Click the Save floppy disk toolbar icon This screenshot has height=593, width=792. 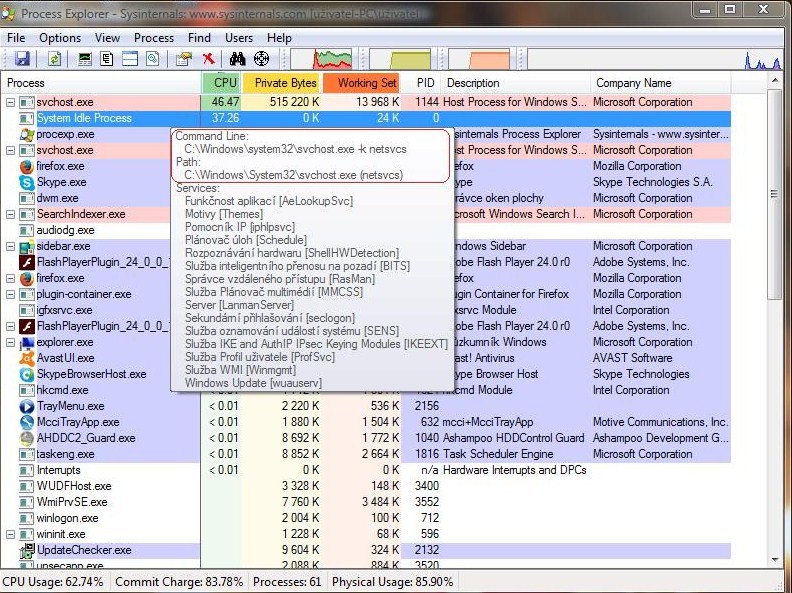22,60
